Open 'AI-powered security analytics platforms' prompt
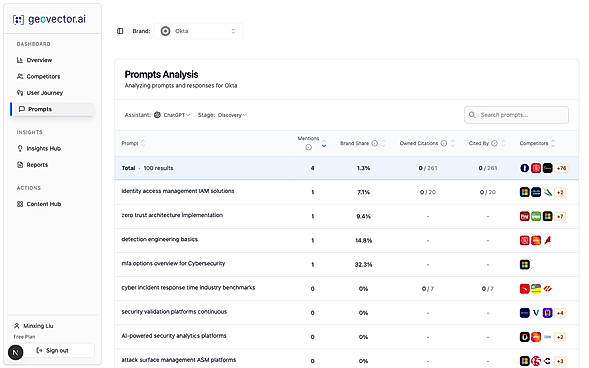Screen dimensions: 589x368 pos(174,336)
